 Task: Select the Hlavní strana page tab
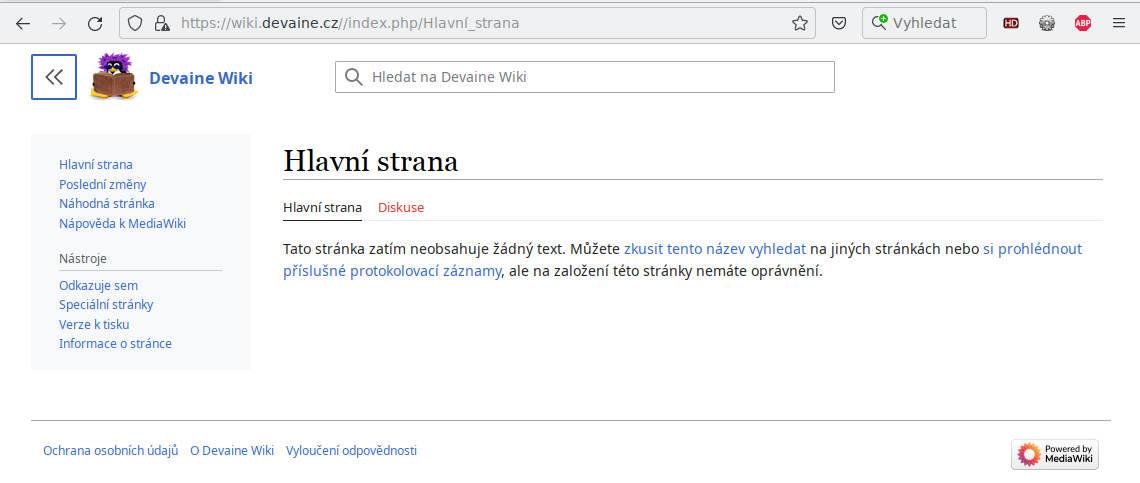tap(322, 207)
